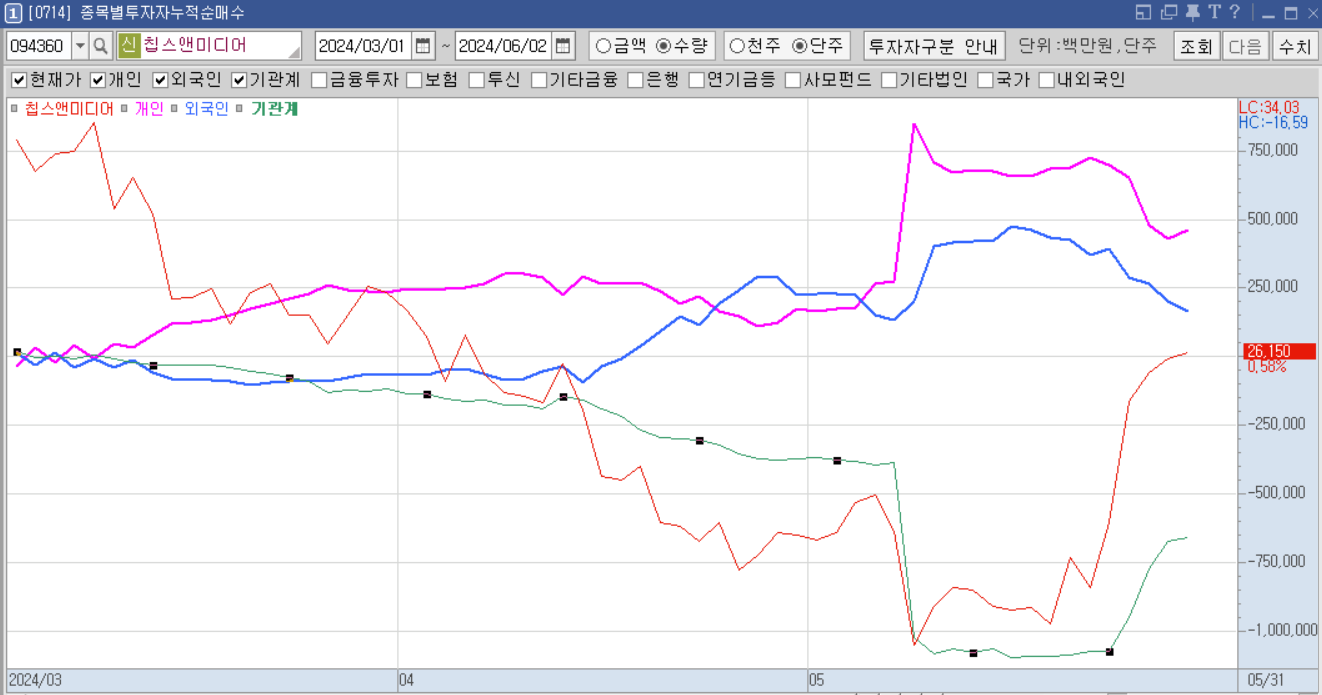Enable the 내외국인 checkbox
The width and height of the screenshot is (1322, 695).
pyautogui.click(x=1047, y=80)
